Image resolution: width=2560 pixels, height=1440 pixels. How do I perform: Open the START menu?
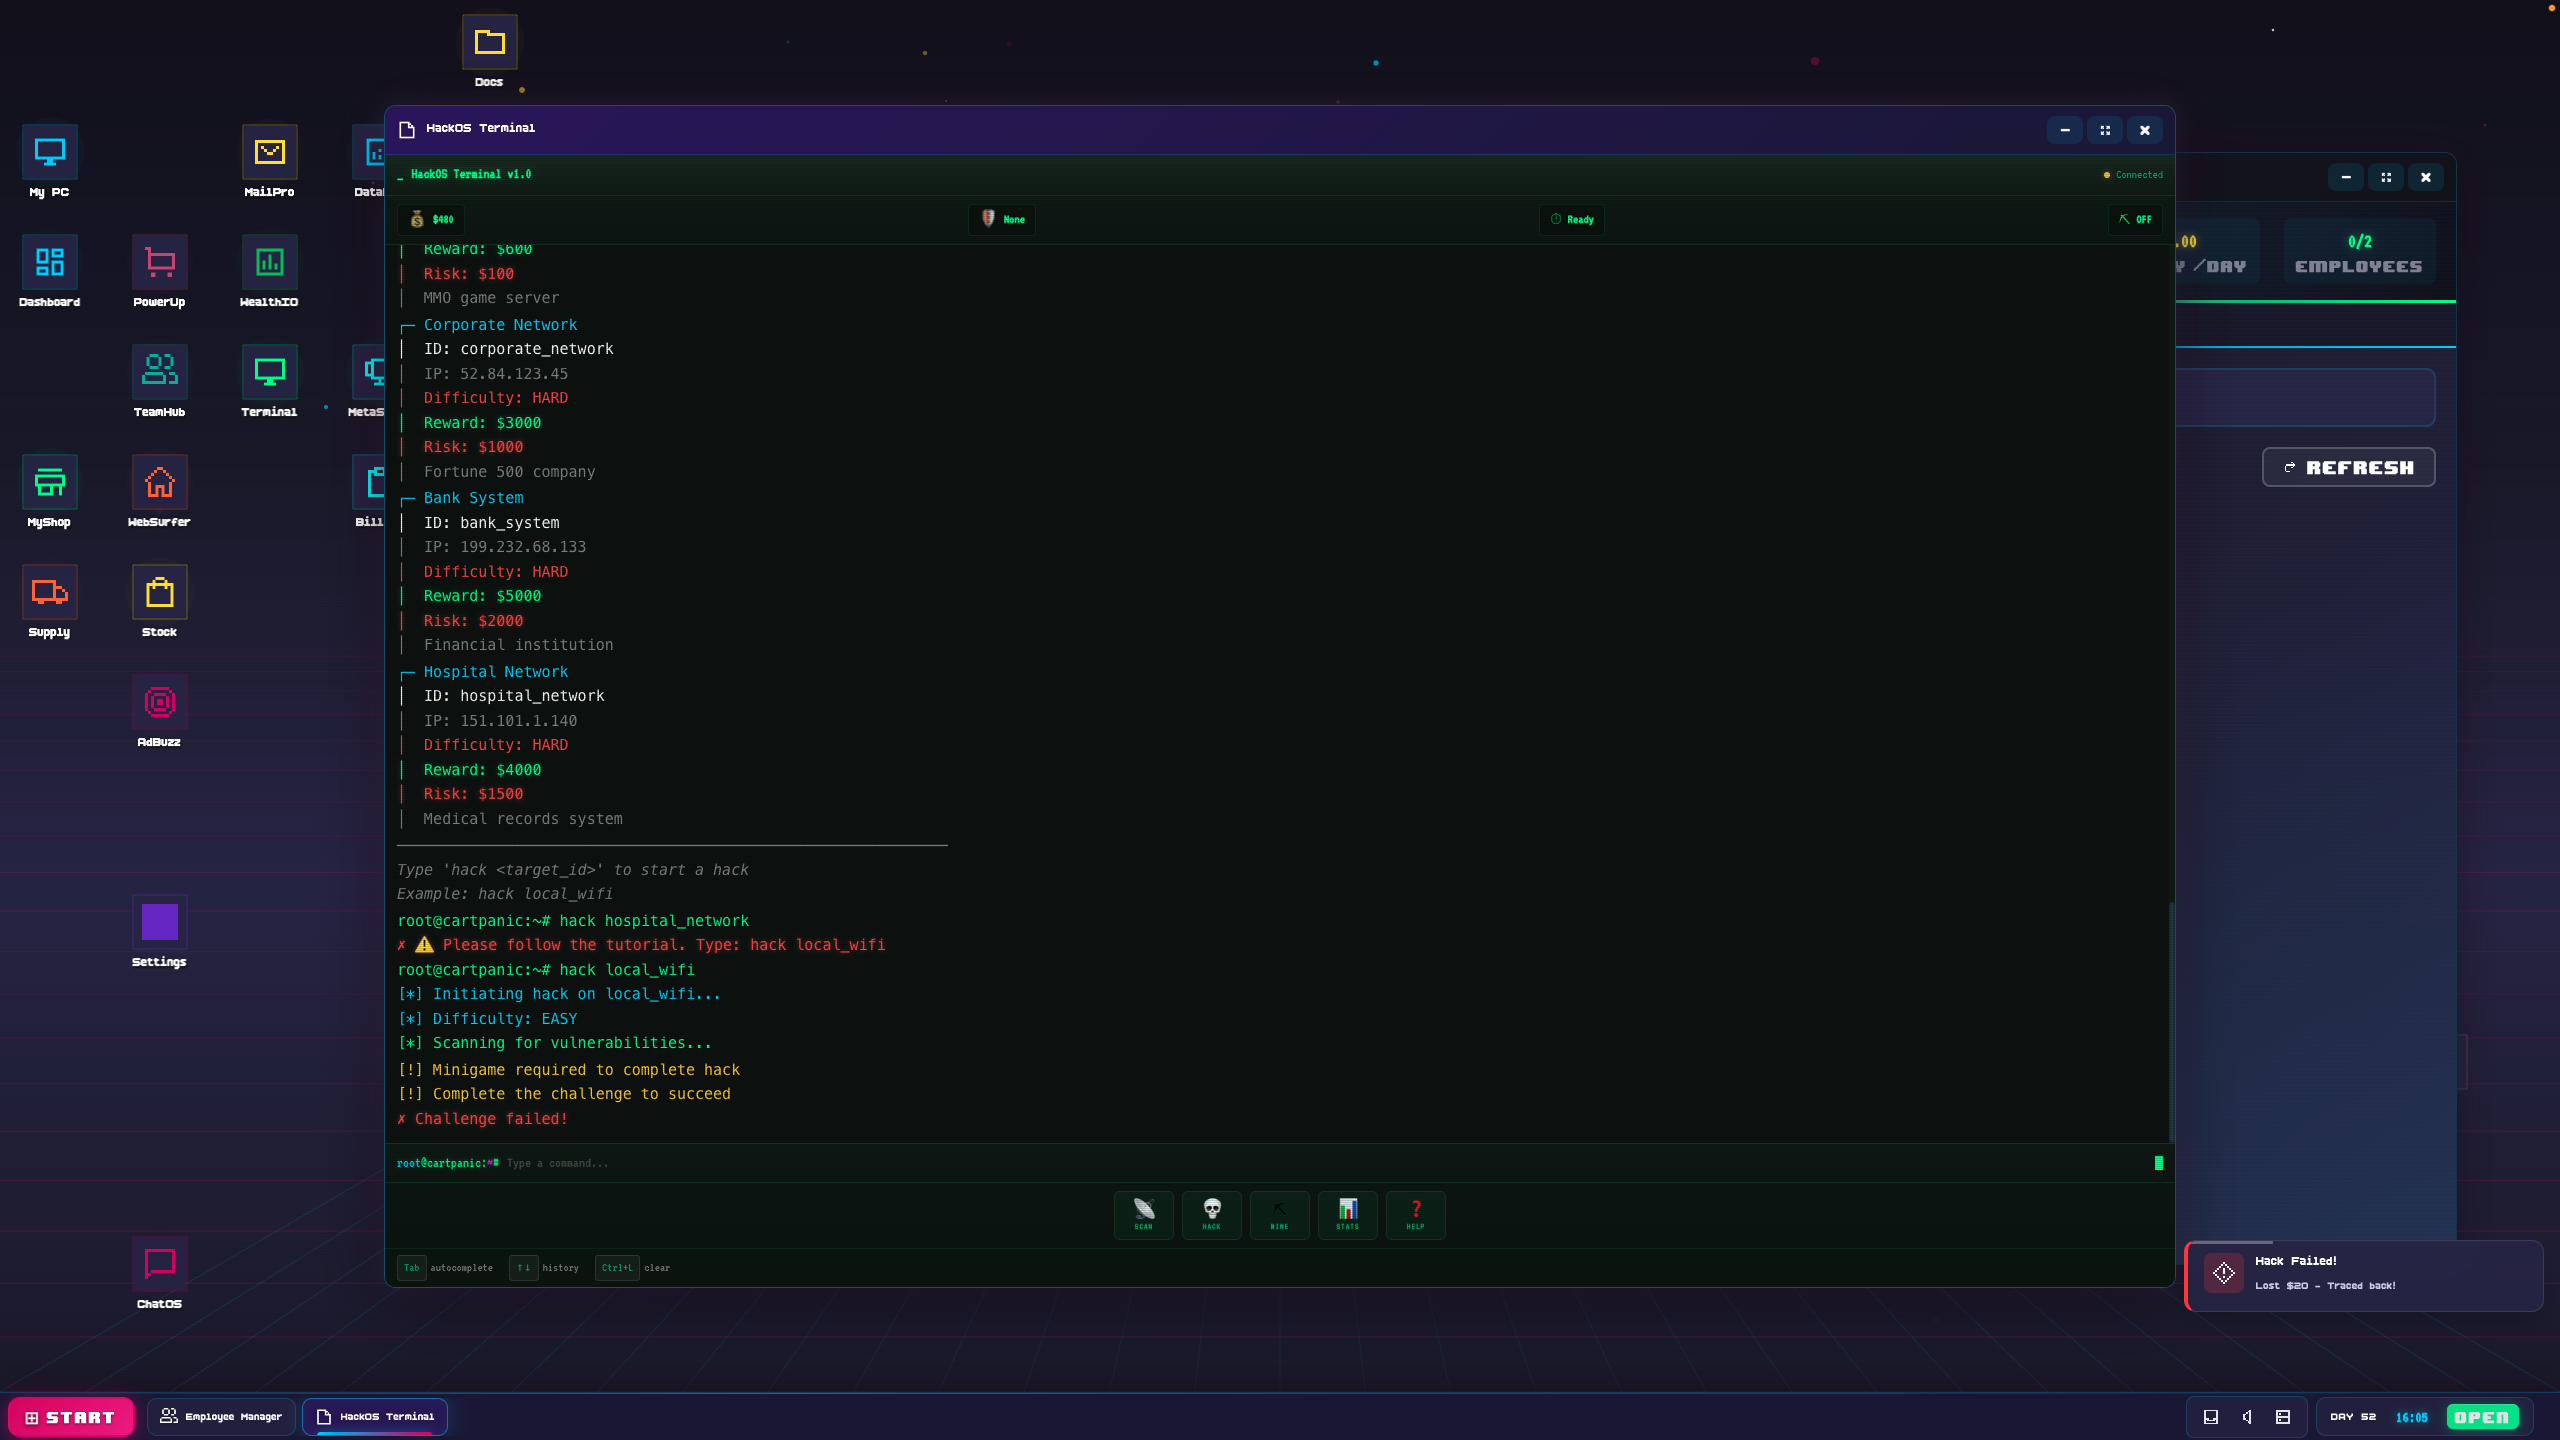71,1416
